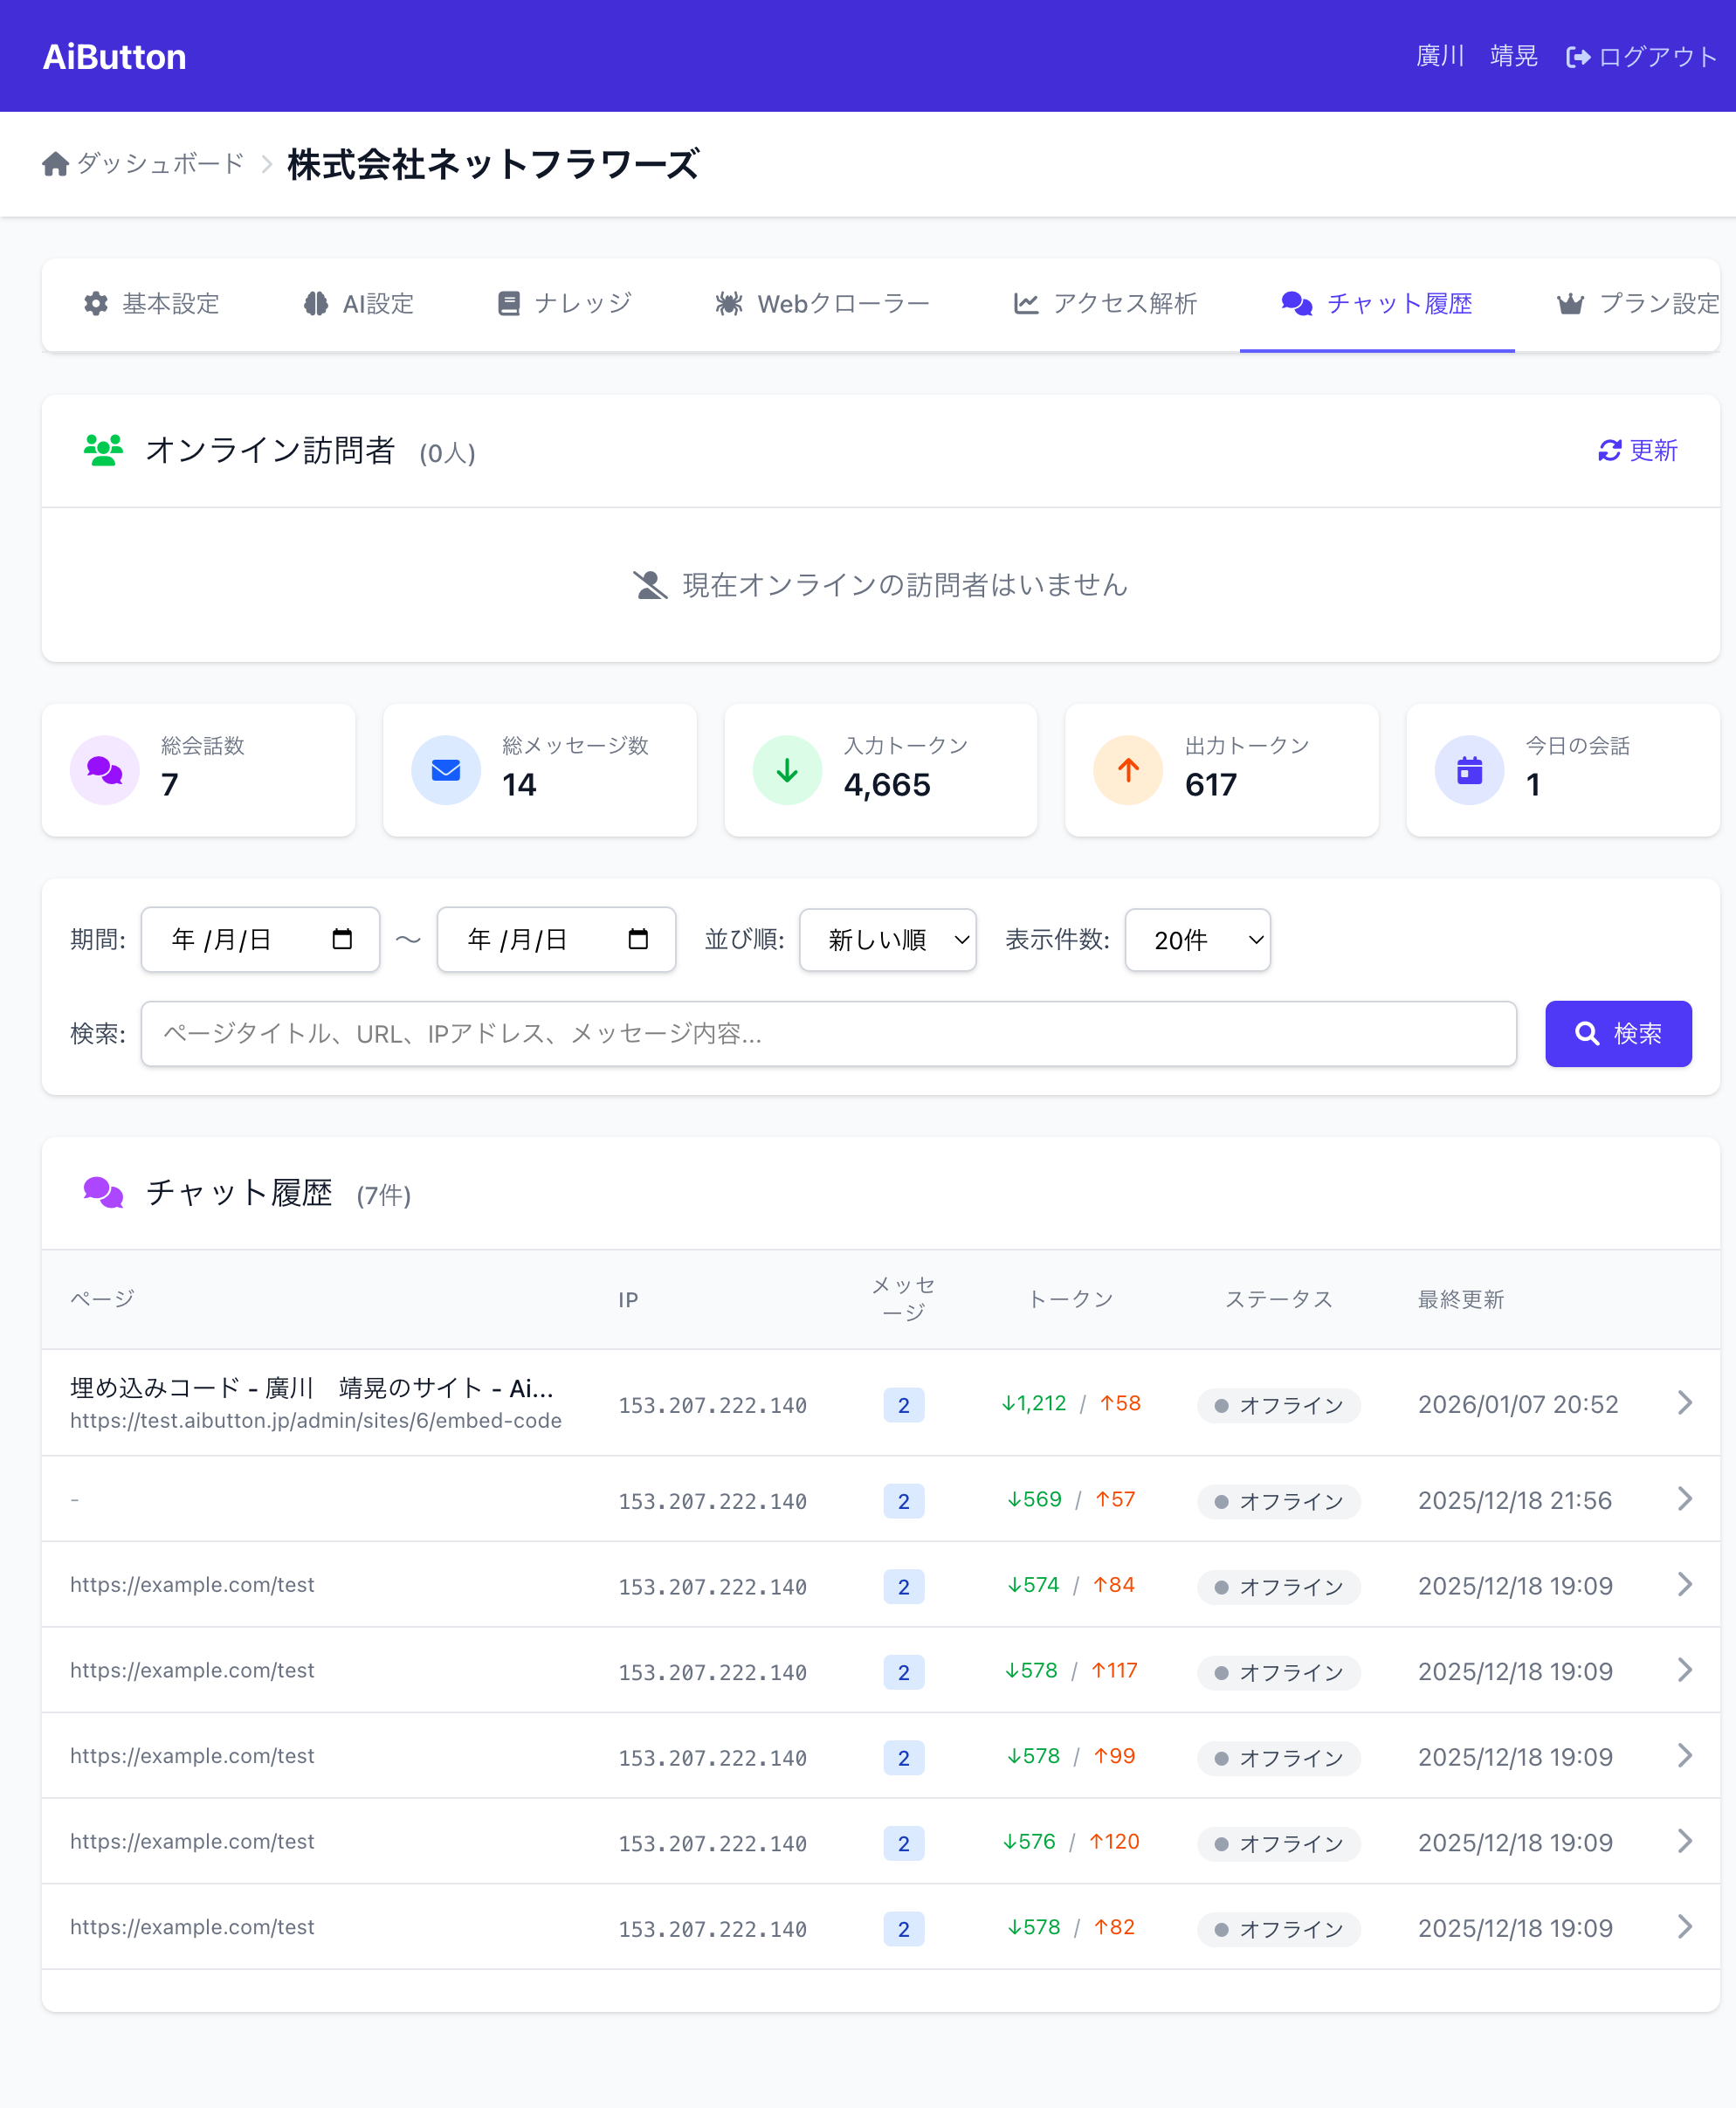Expand the 2026/01/07 20:52 chat row chevron

[x=1684, y=1403]
